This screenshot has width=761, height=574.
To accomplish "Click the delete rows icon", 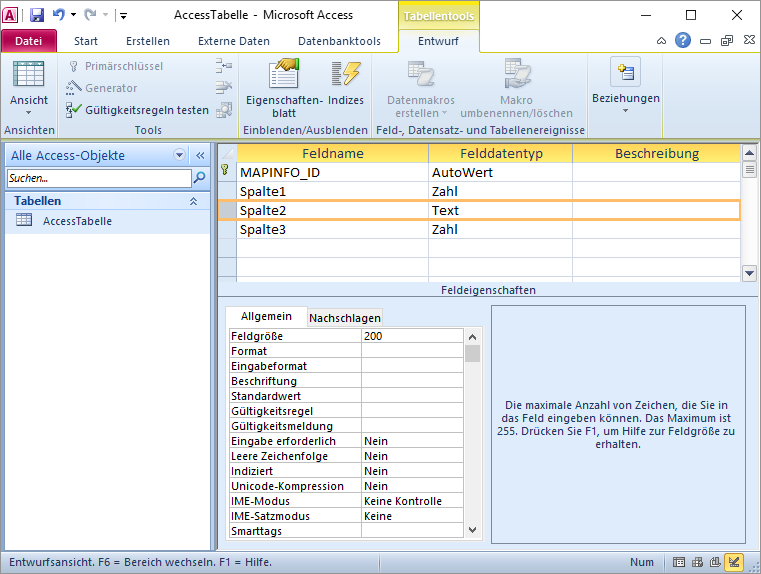I will pos(224,87).
